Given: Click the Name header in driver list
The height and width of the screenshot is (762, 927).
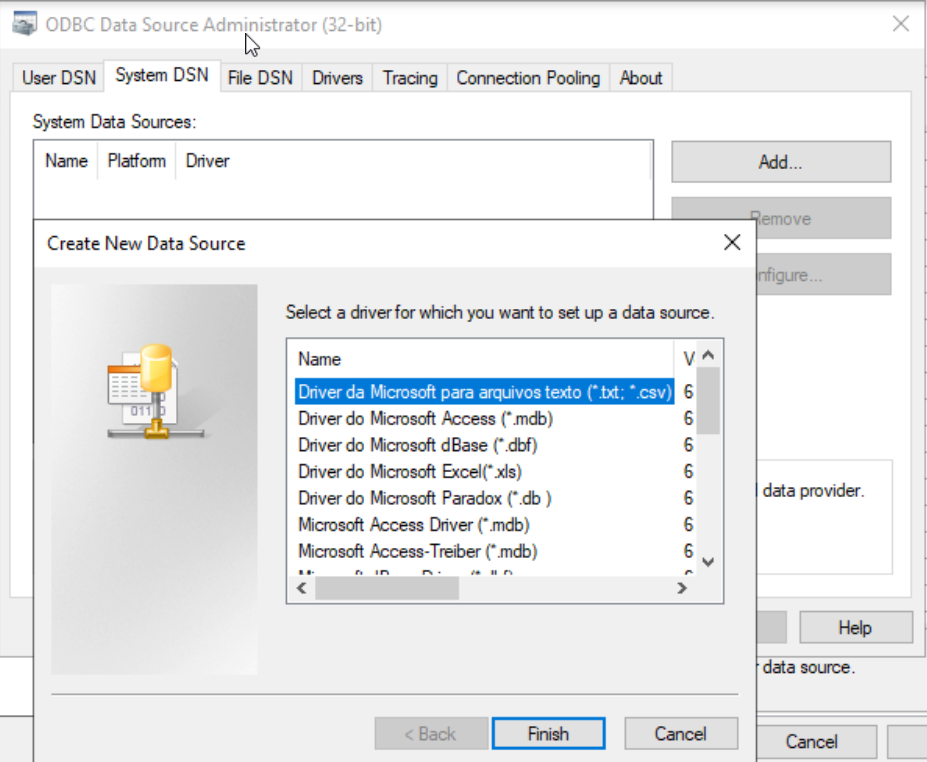Looking at the screenshot, I should (481, 359).
